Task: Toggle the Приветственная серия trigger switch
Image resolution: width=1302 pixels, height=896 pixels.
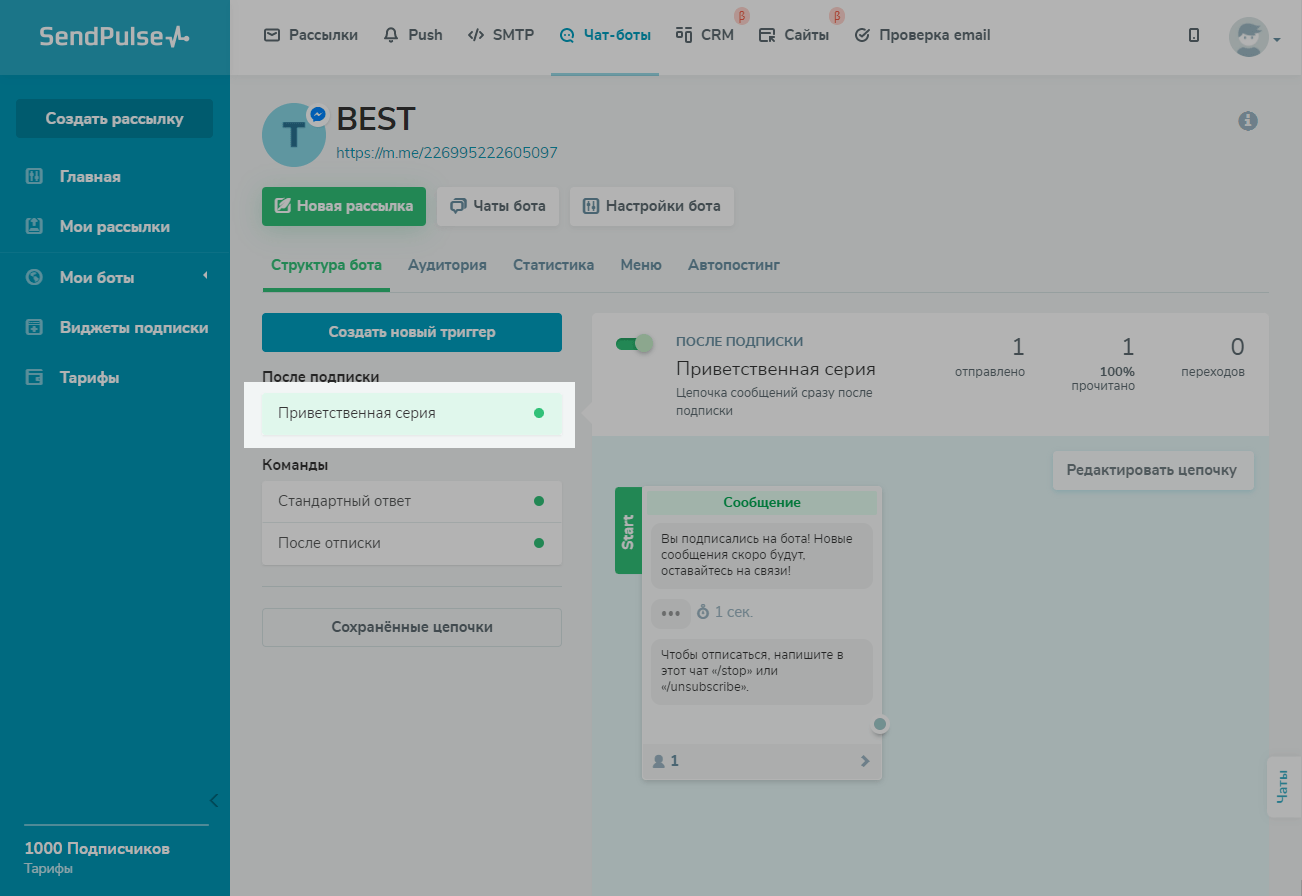Action: [634, 344]
